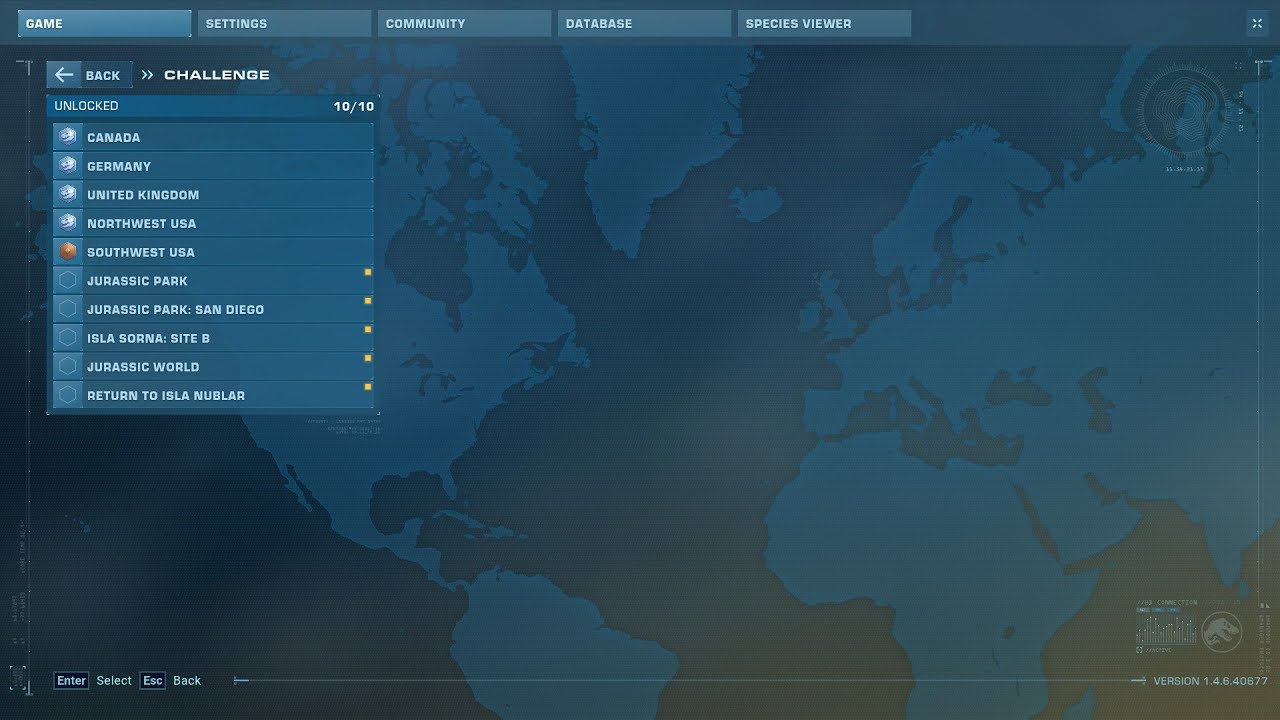Click yellow marker on Jurassic World row
This screenshot has height=720, width=1280.
(368, 358)
